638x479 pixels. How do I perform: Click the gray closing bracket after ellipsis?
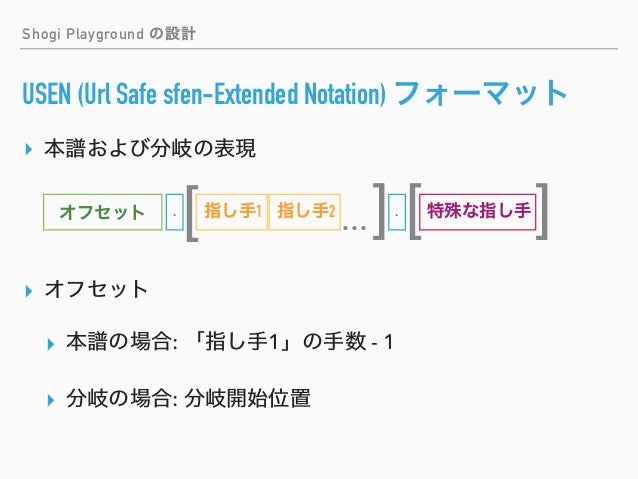[379, 212]
